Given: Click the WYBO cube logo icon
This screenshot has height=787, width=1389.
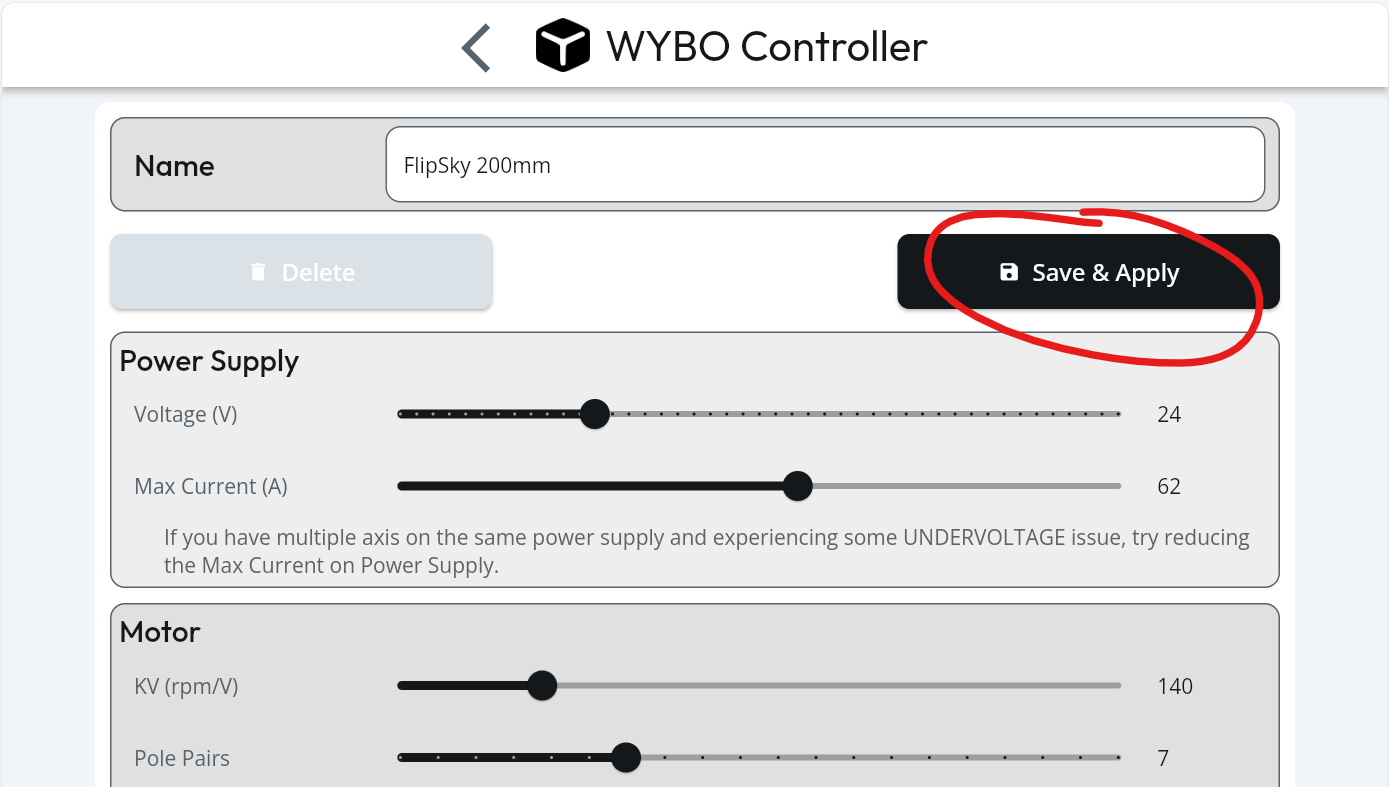Looking at the screenshot, I should click(x=562, y=46).
